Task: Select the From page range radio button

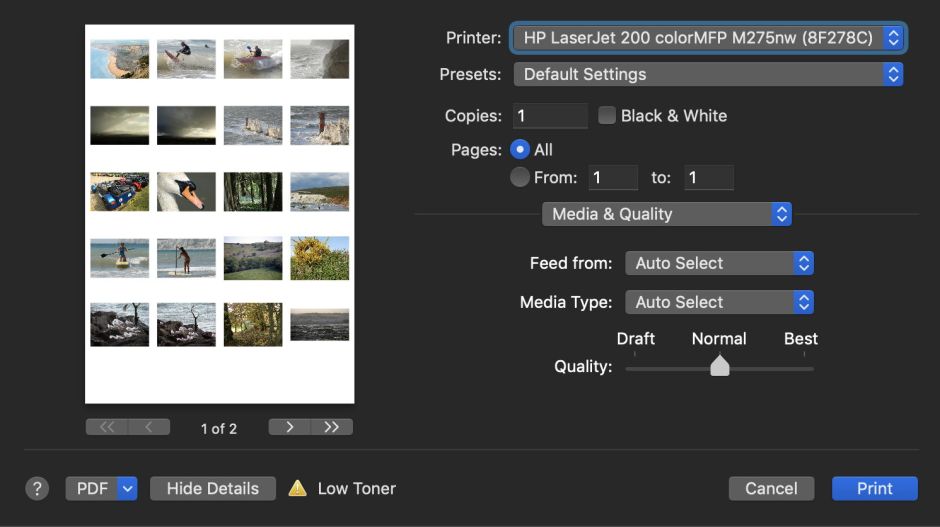Action: (520, 177)
